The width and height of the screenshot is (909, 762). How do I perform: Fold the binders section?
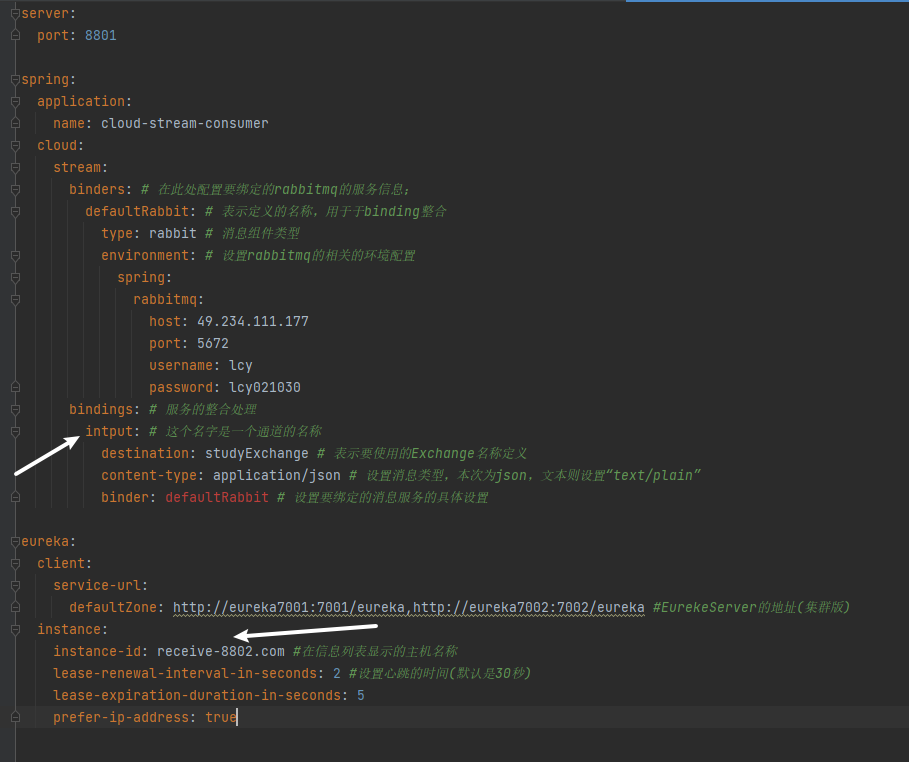14,189
